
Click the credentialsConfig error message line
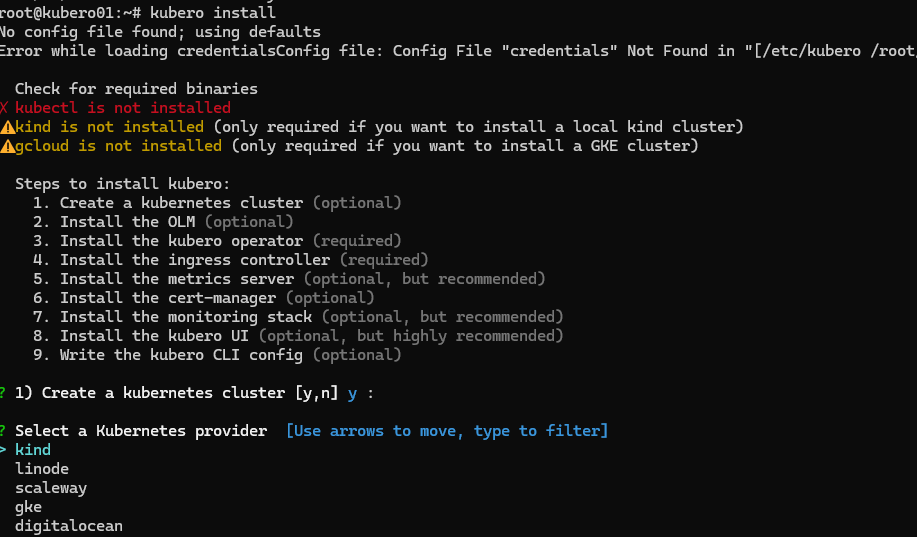coord(400,51)
